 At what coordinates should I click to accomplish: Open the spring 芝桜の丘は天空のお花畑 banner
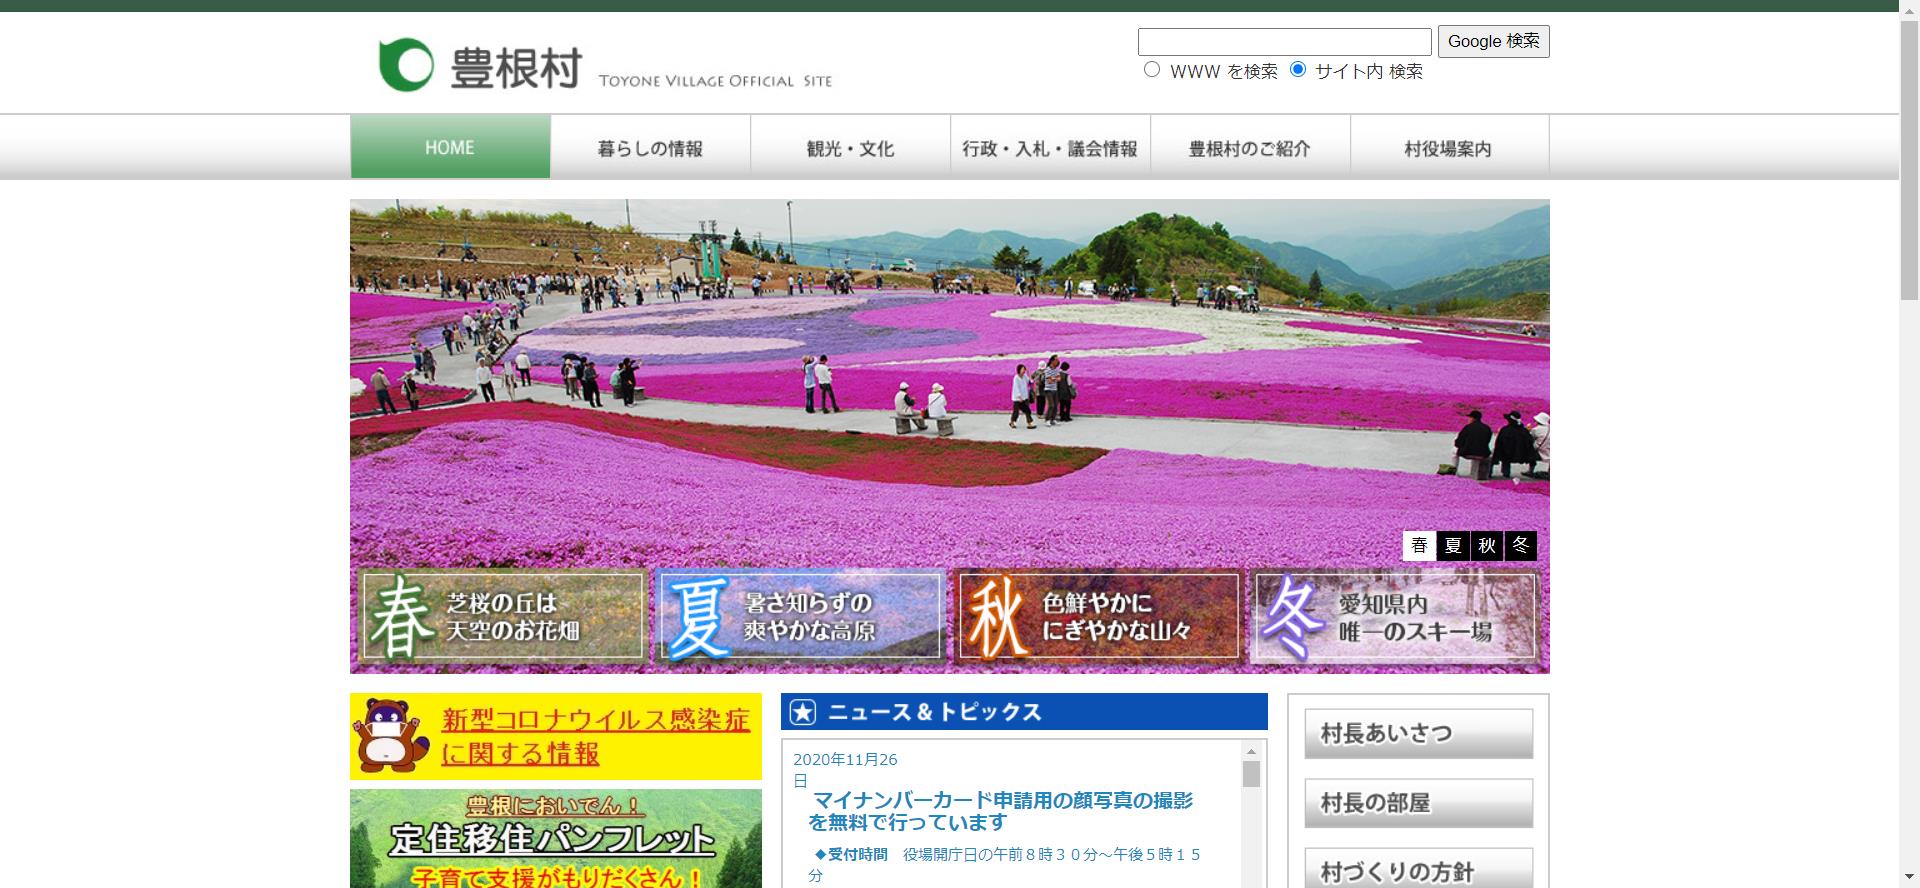pyautogui.click(x=503, y=616)
